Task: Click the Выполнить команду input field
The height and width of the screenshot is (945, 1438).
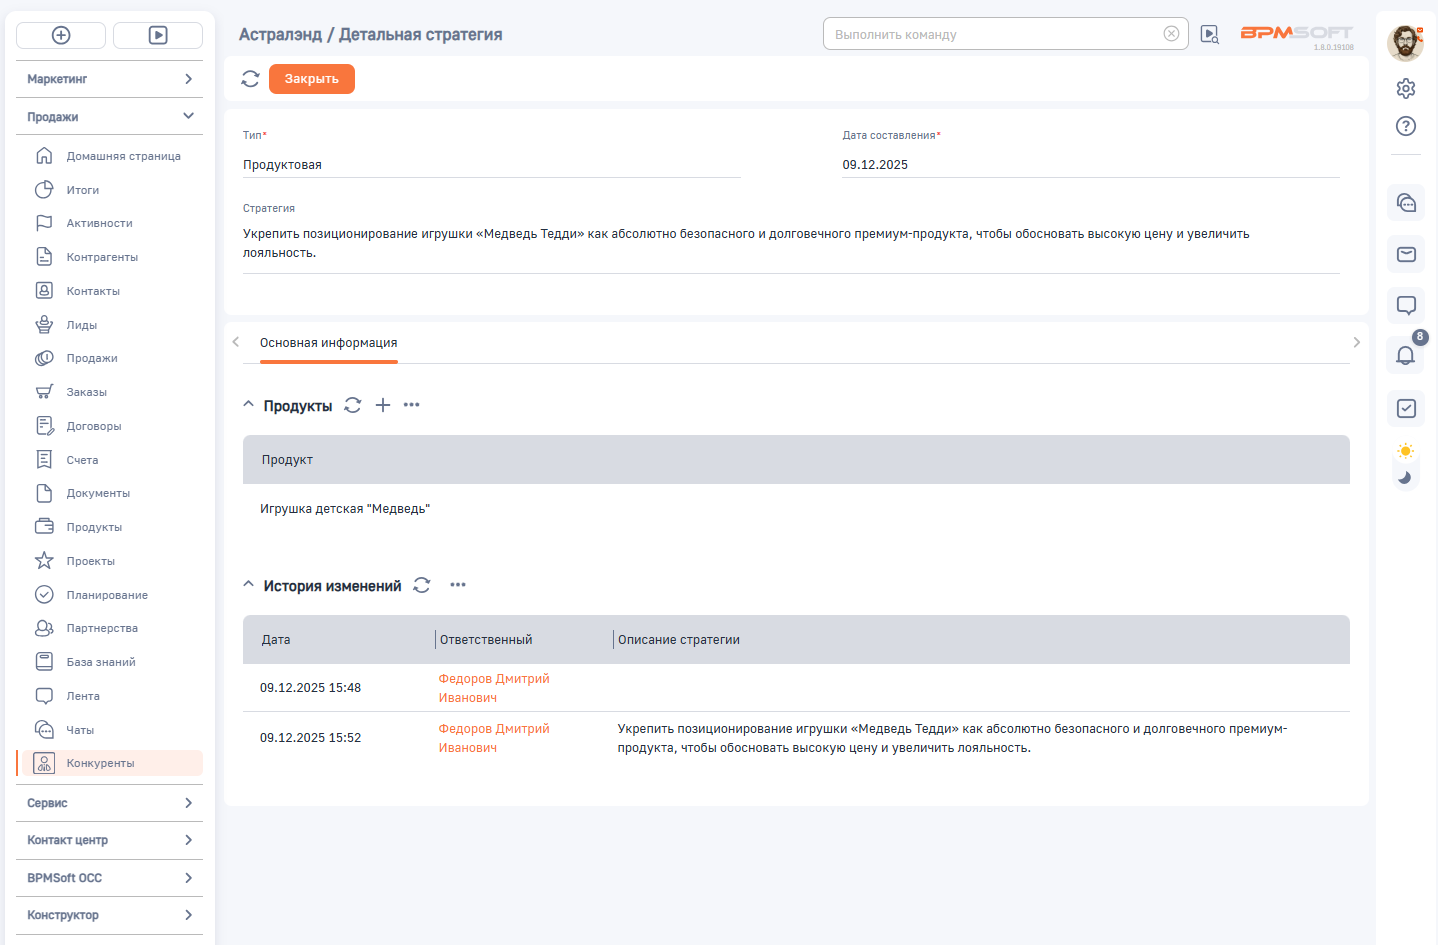Action: (x=995, y=34)
